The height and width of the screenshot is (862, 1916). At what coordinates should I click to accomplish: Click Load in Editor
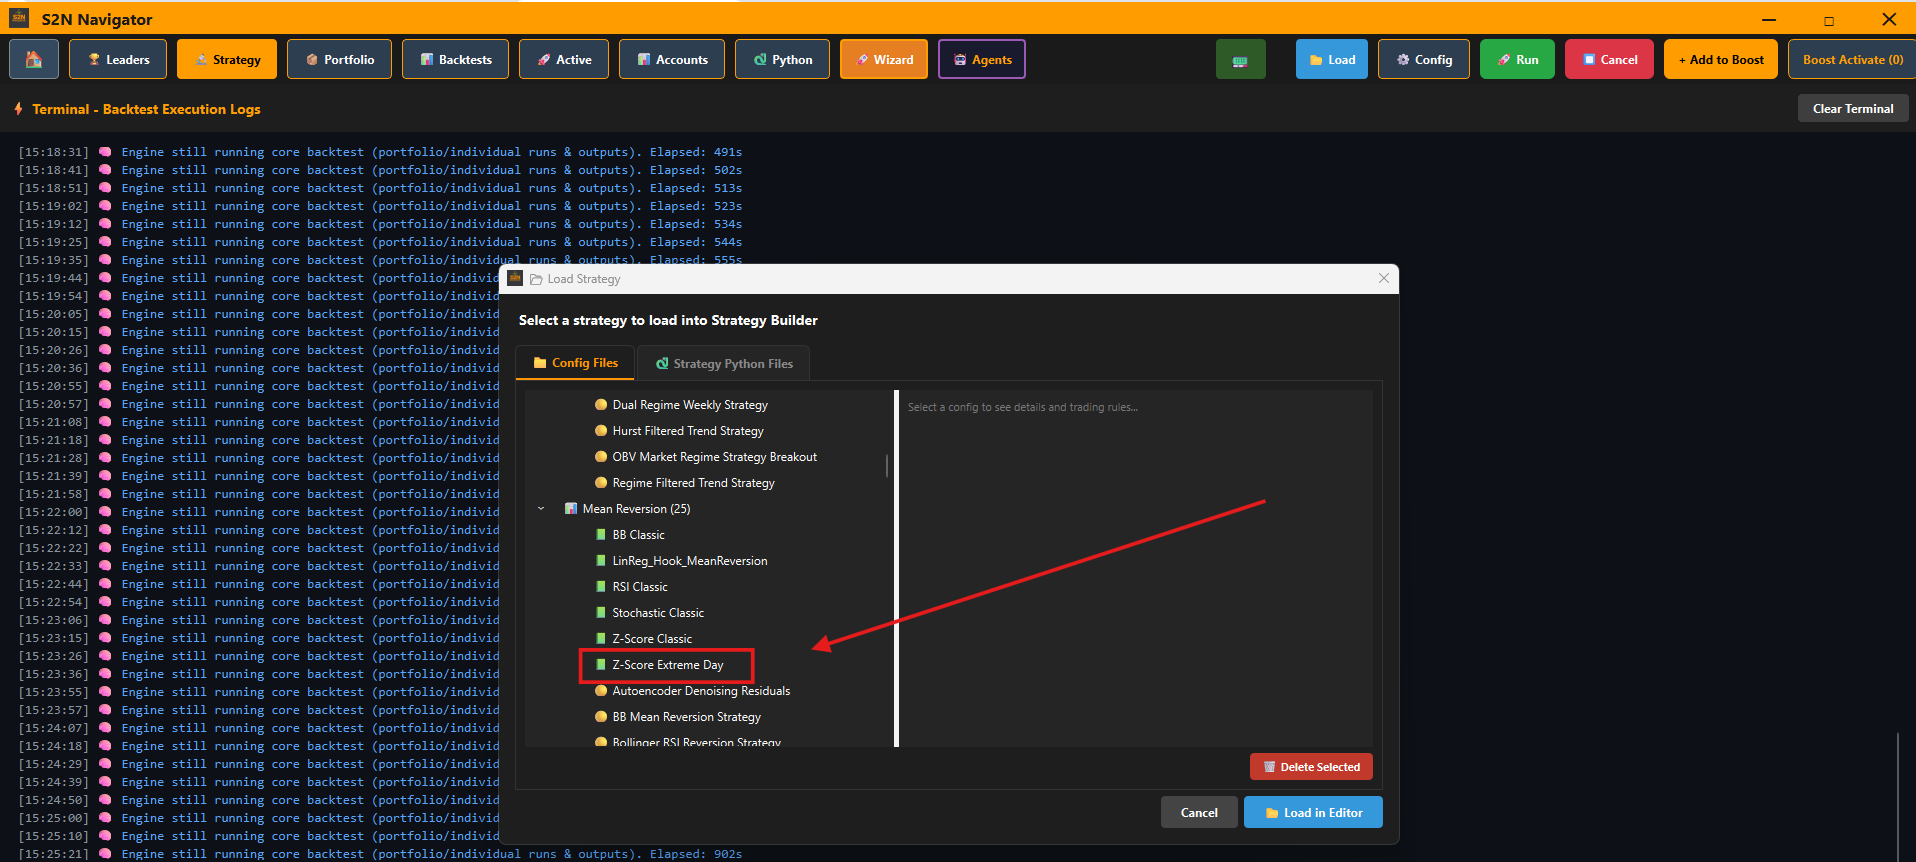click(1313, 812)
